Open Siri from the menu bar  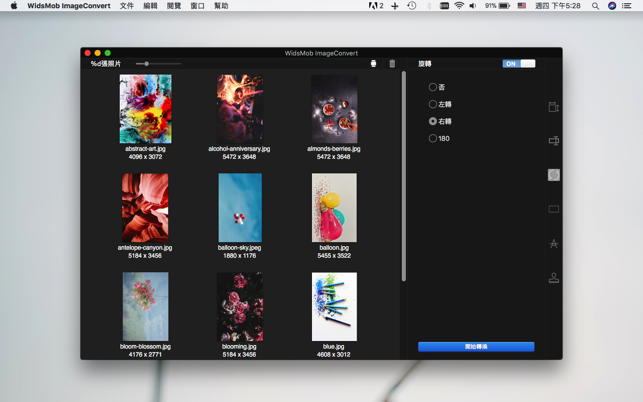pyautogui.click(x=612, y=6)
